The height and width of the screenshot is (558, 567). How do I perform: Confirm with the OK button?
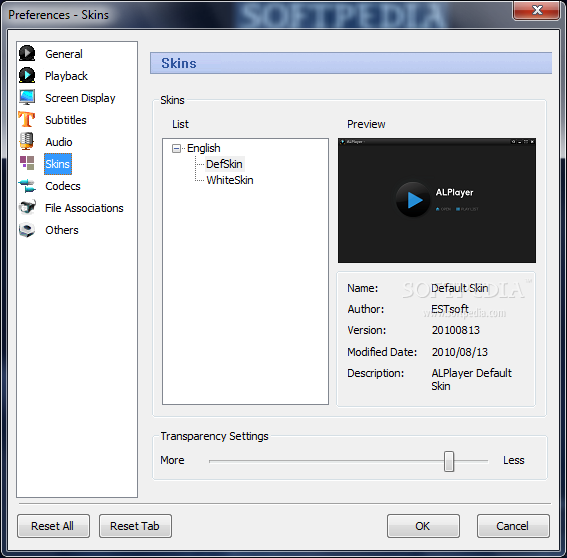423,526
